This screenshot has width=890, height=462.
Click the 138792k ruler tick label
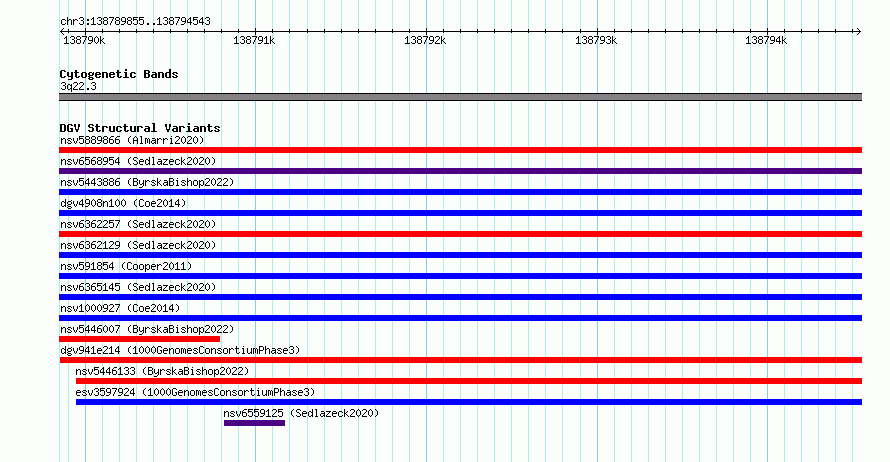click(425, 40)
